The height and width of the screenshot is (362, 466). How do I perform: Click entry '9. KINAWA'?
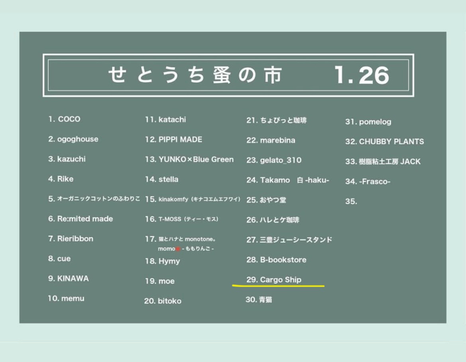[68, 279]
